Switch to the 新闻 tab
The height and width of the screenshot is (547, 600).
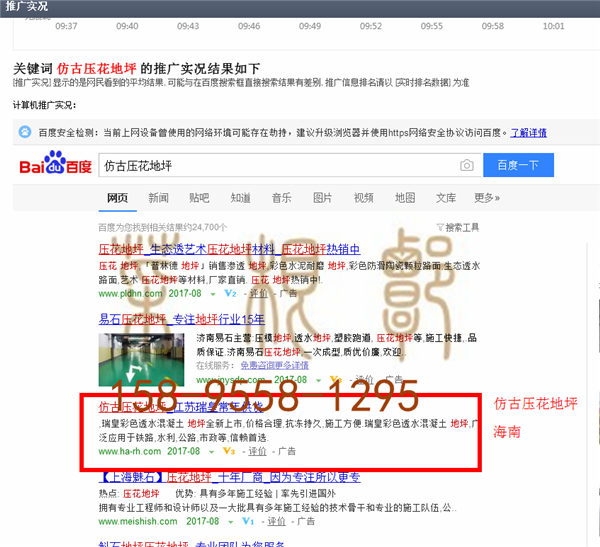pos(158,198)
